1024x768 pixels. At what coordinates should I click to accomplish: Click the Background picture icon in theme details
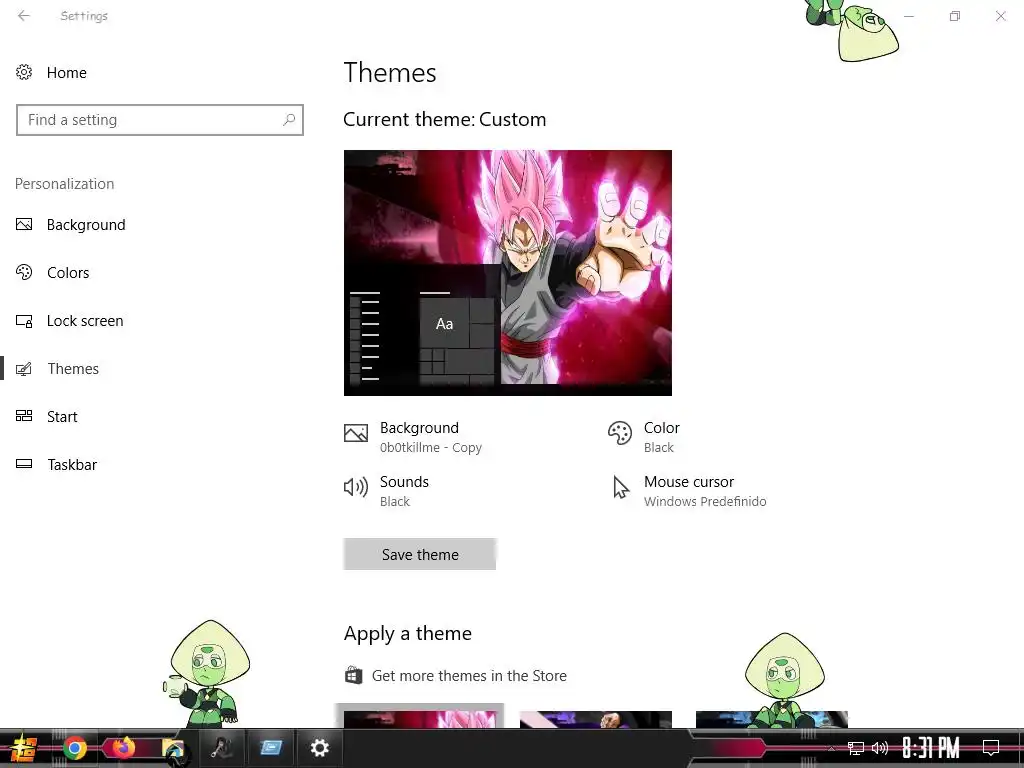tap(356, 433)
